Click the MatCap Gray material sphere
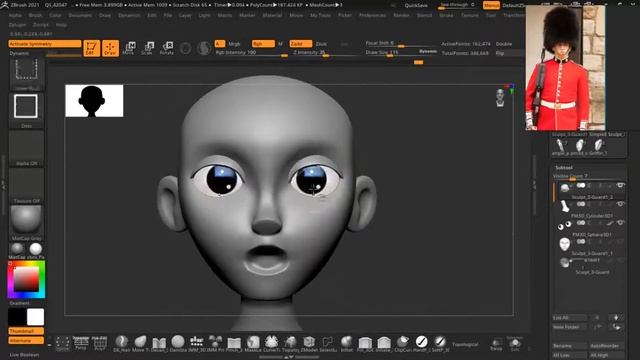 point(26,221)
